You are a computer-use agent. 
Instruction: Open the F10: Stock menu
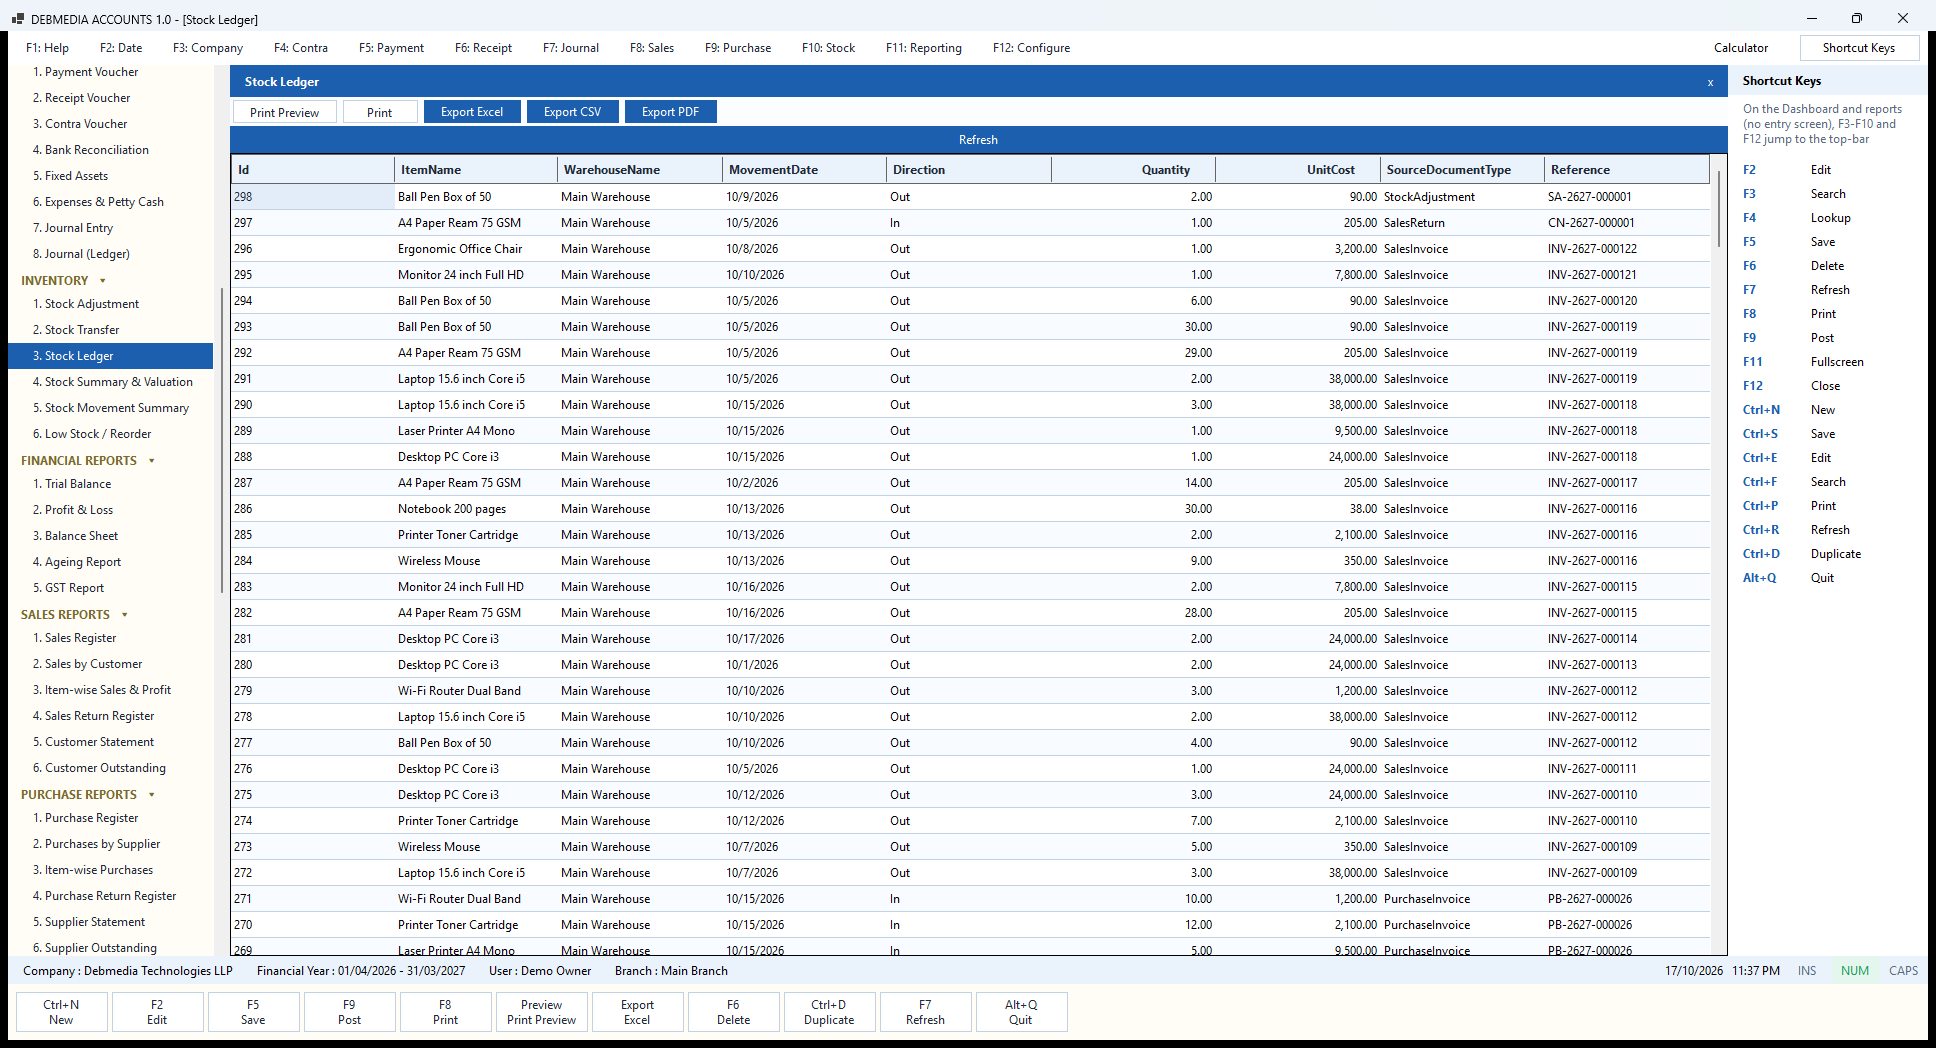click(828, 48)
